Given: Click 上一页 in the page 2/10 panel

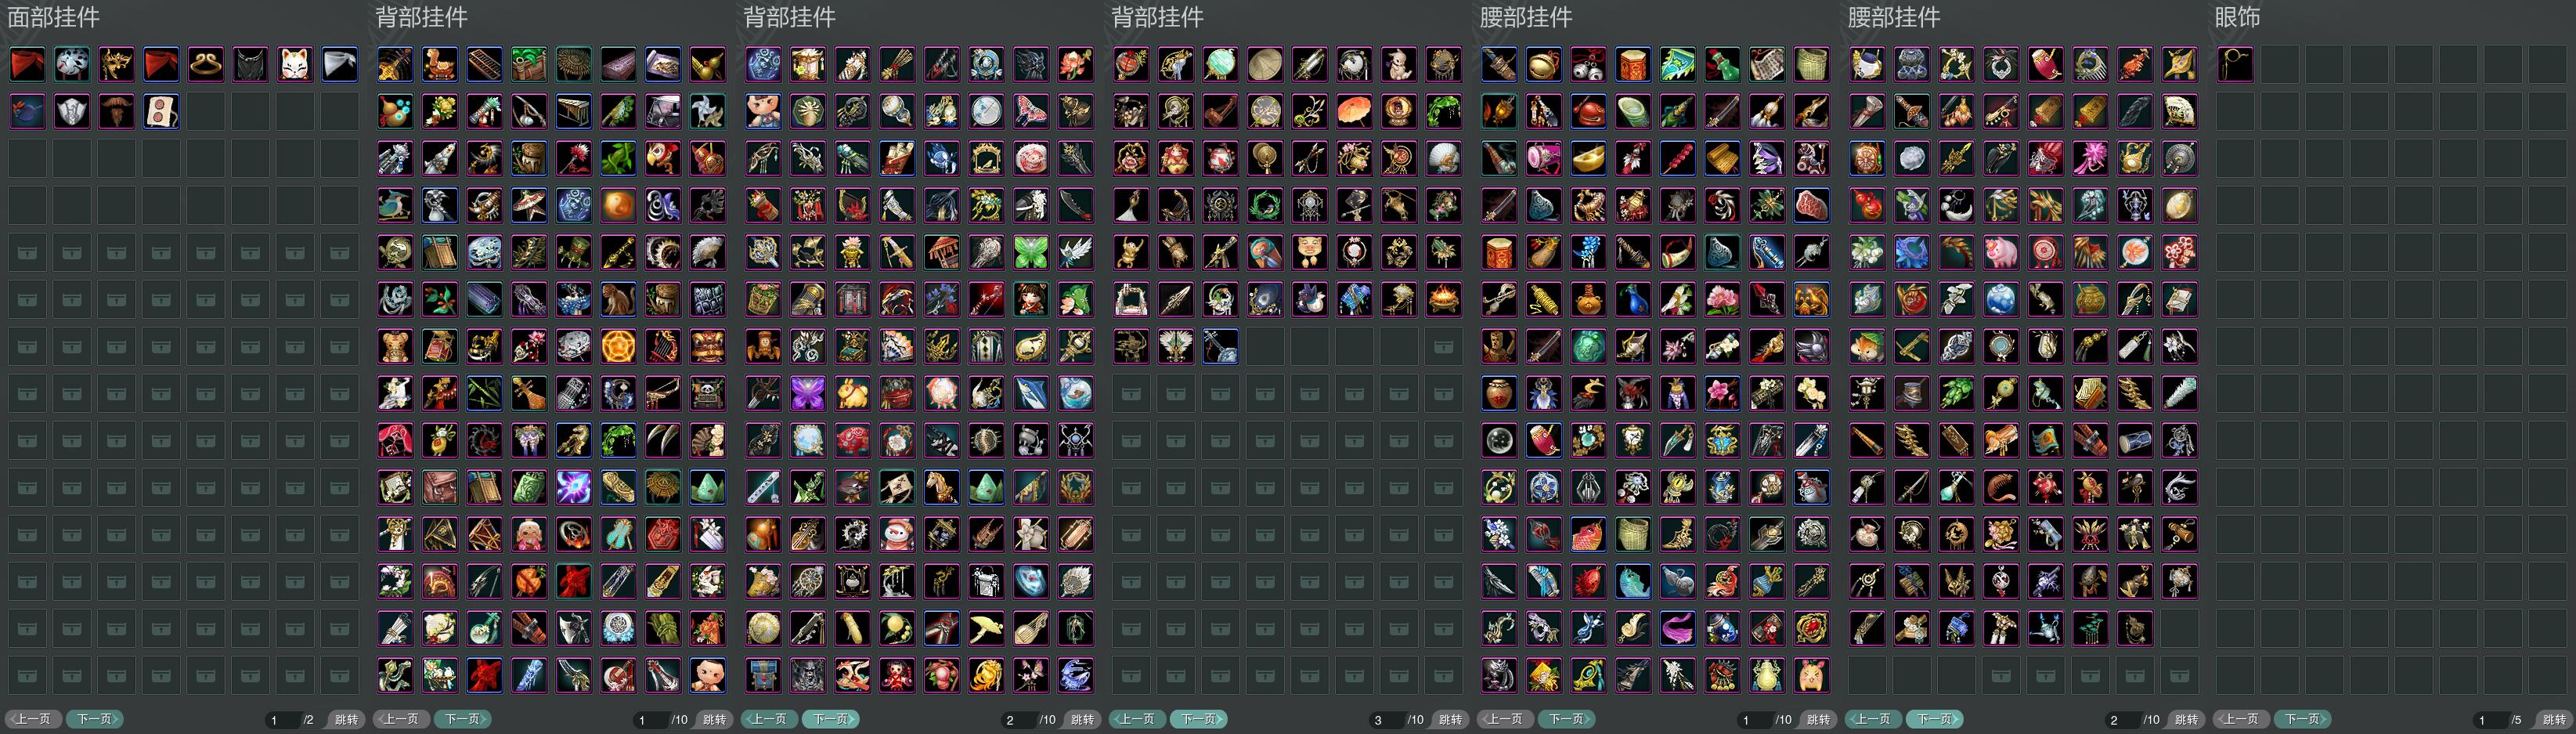Looking at the screenshot, I should (x=769, y=719).
